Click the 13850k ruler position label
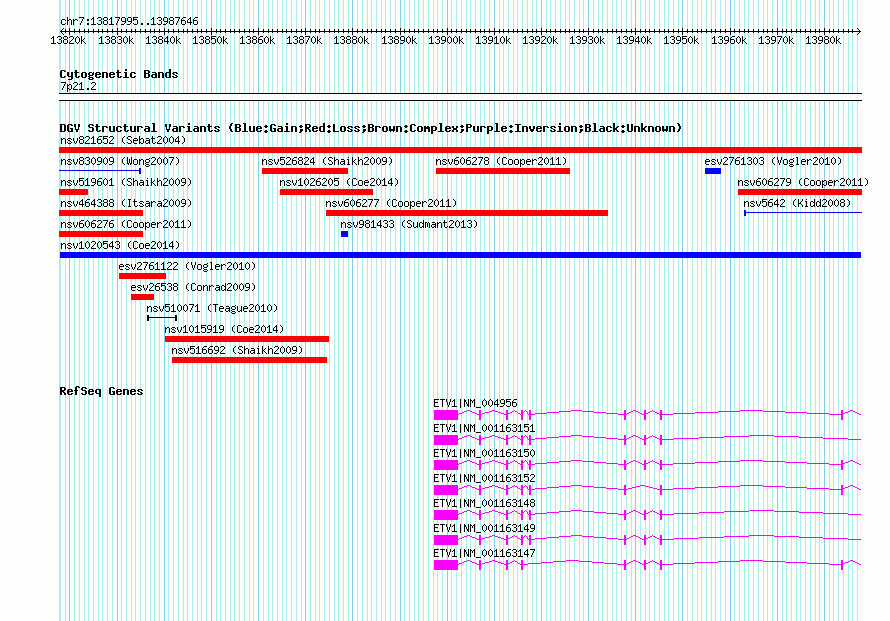The height and width of the screenshot is (621, 890). 209,40
